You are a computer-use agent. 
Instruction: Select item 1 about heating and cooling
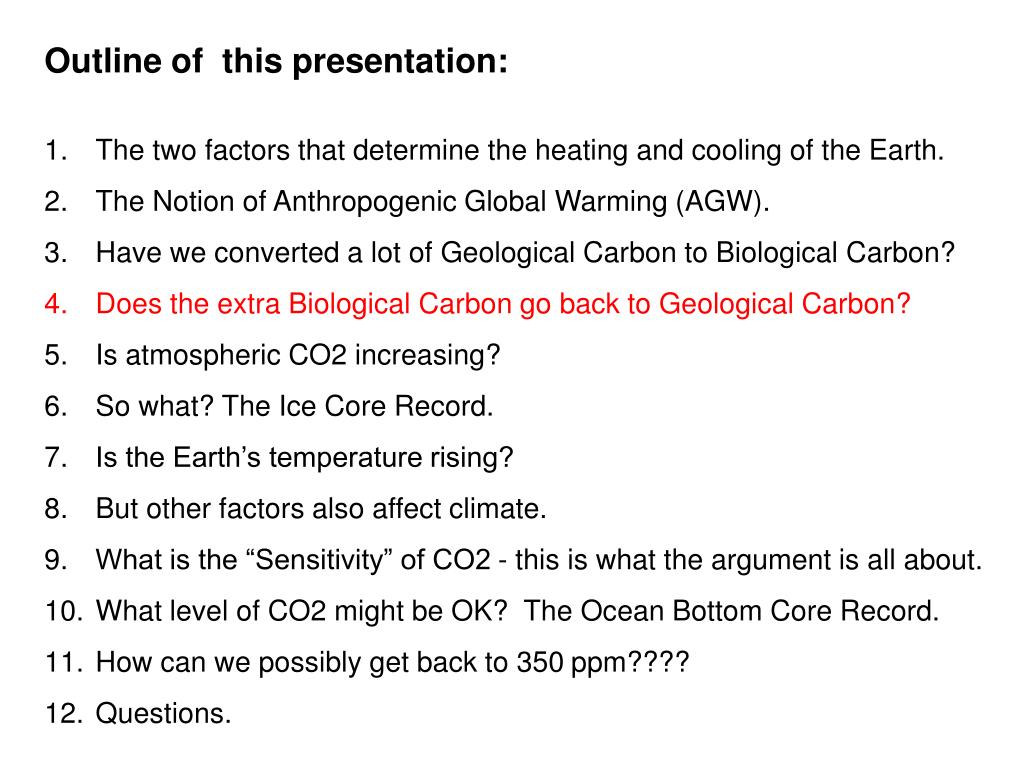pos(520,151)
